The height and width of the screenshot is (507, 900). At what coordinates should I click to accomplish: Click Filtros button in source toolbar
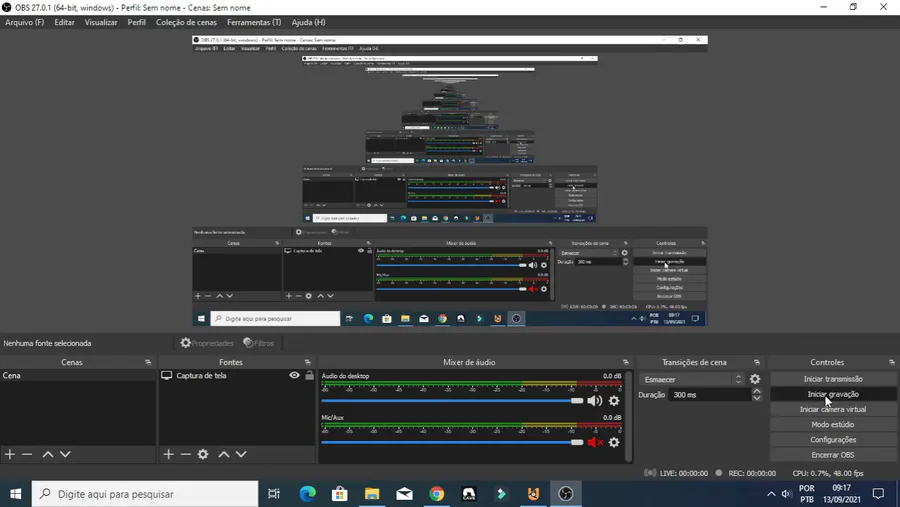(259, 343)
